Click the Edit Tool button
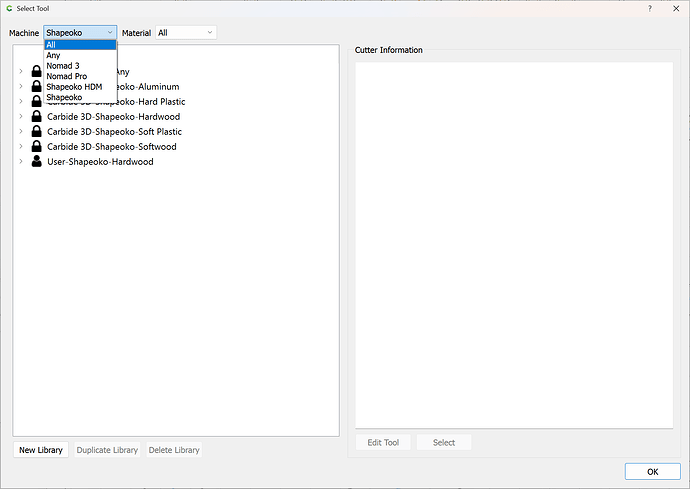The height and width of the screenshot is (489, 690). [x=383, y=442]
